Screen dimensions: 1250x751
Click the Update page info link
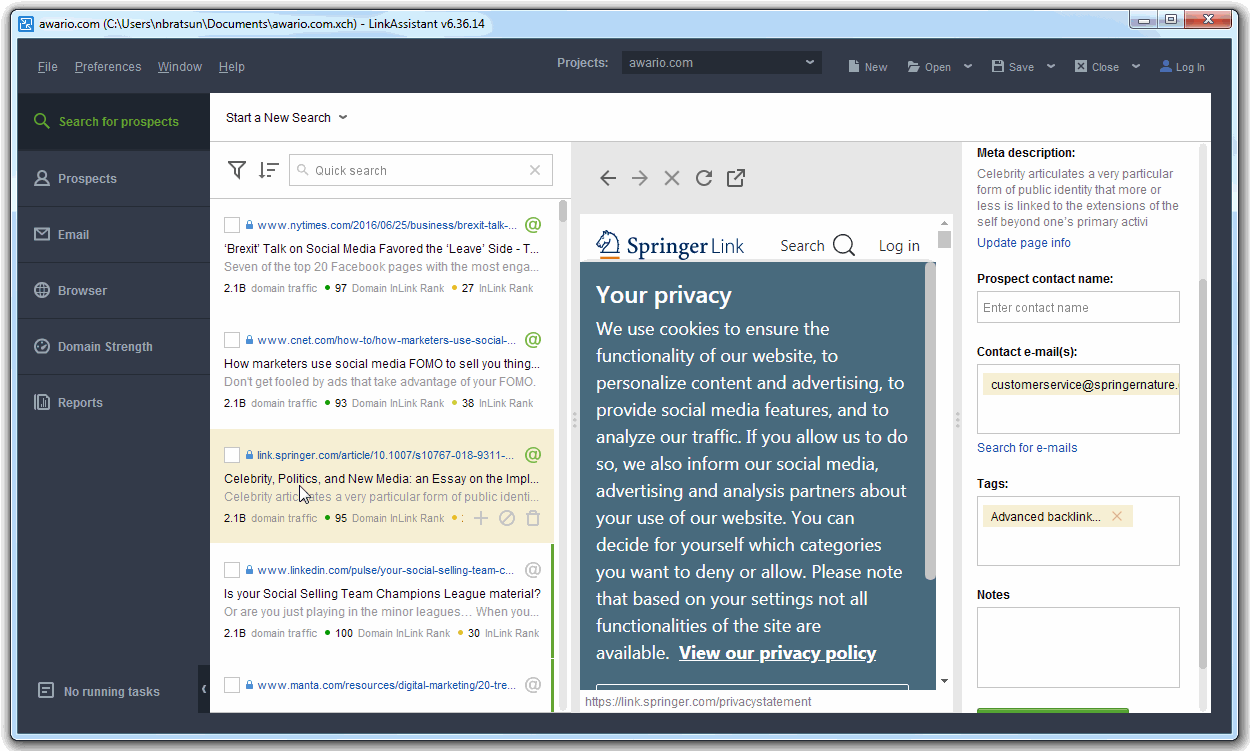[1023, 243]
